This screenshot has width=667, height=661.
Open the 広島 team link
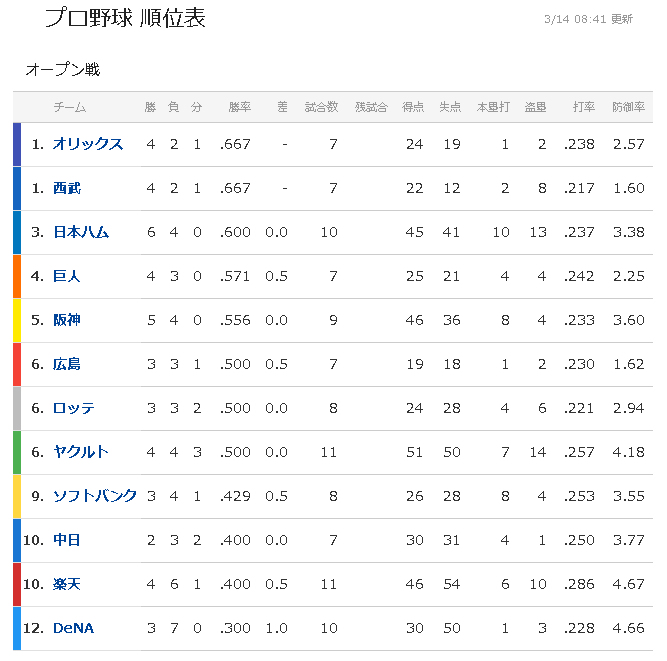pyautogui.click(x=67, y=364)
